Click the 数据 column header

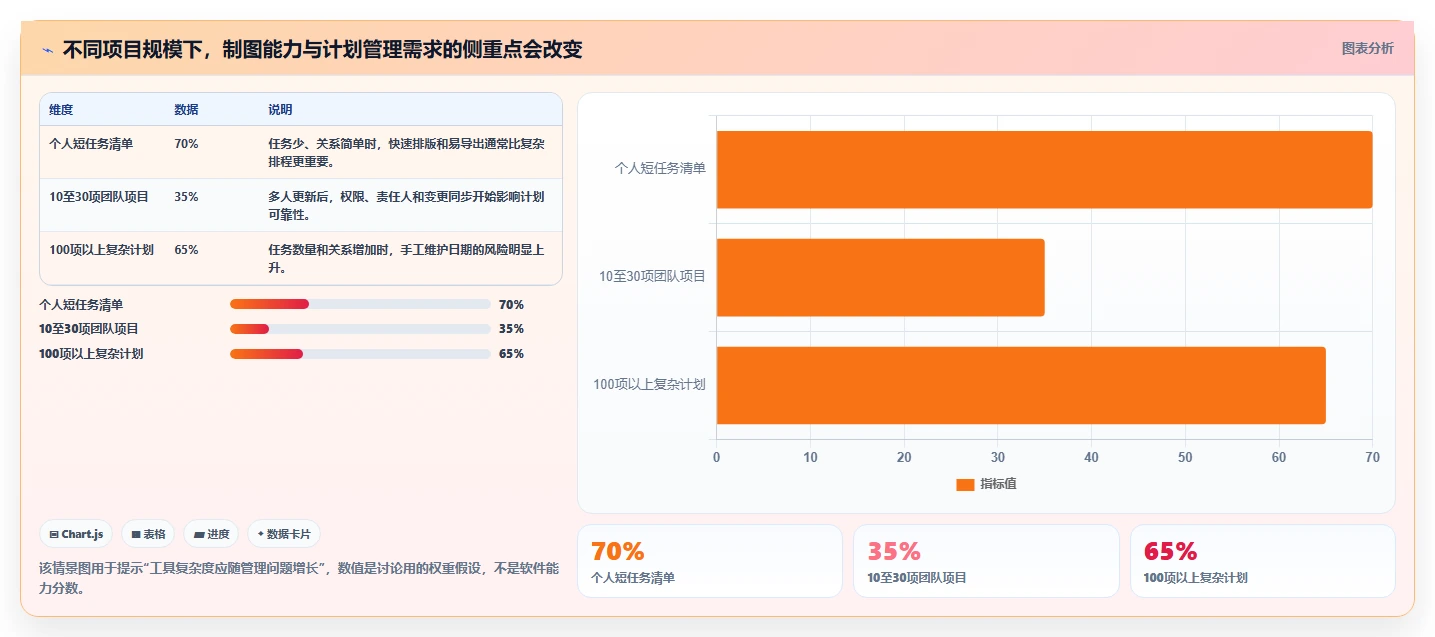click(186, 109)
